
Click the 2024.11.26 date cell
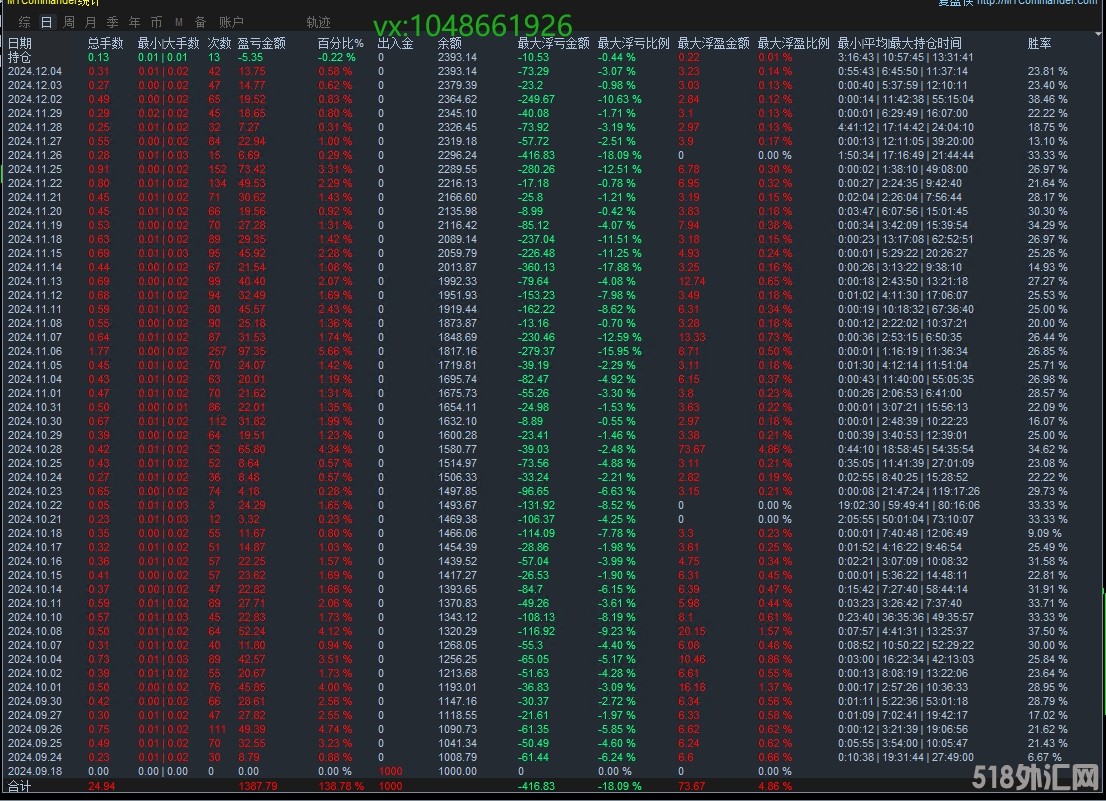[x=35, y=155]
